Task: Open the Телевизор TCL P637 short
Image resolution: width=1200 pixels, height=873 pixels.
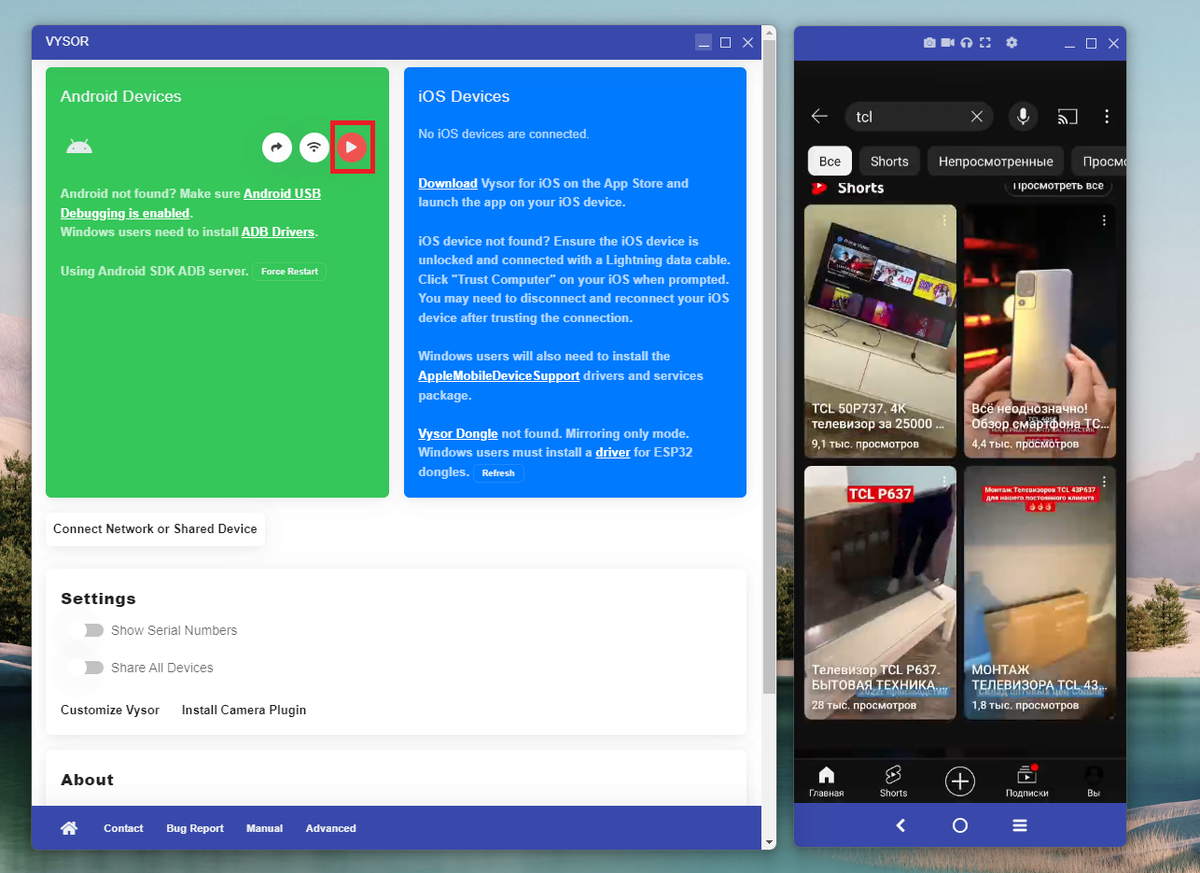Action: tap(880, 592)
